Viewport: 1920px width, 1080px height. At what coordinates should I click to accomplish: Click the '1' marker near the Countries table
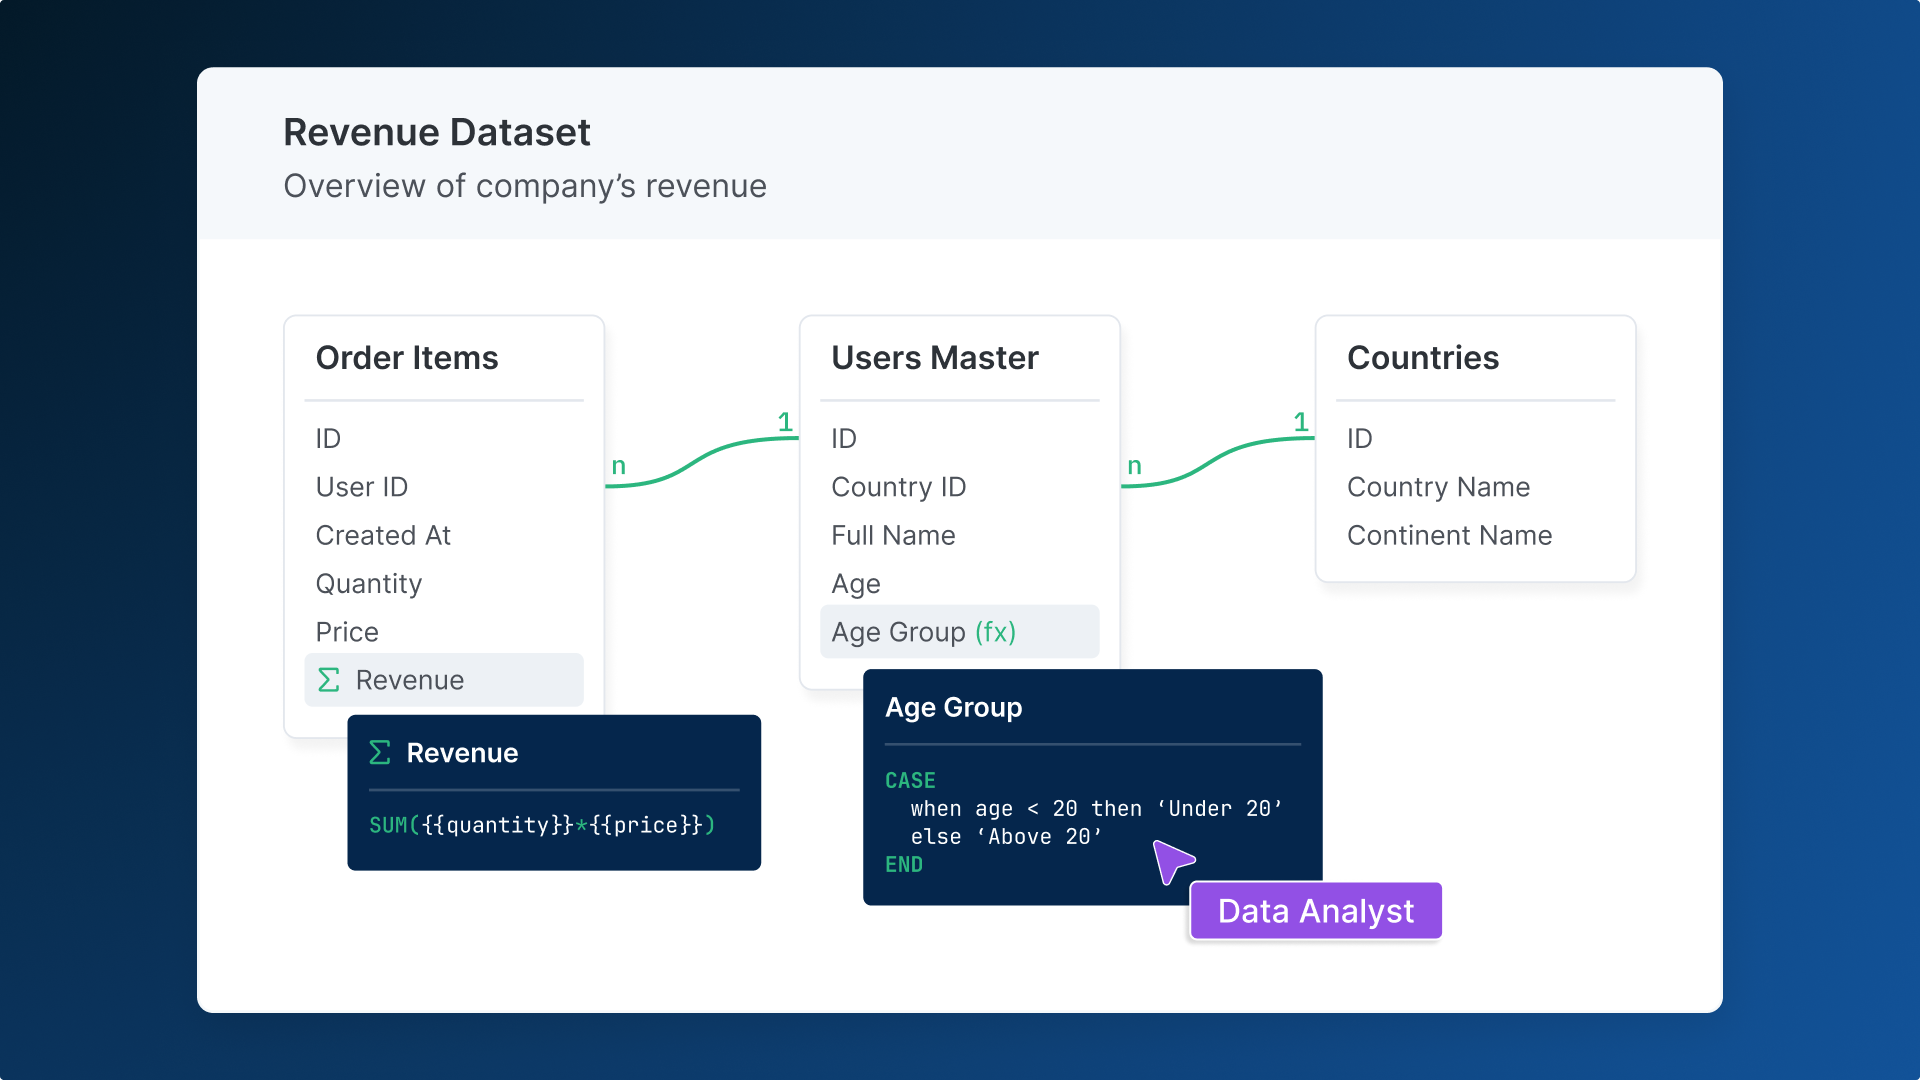1301,423
